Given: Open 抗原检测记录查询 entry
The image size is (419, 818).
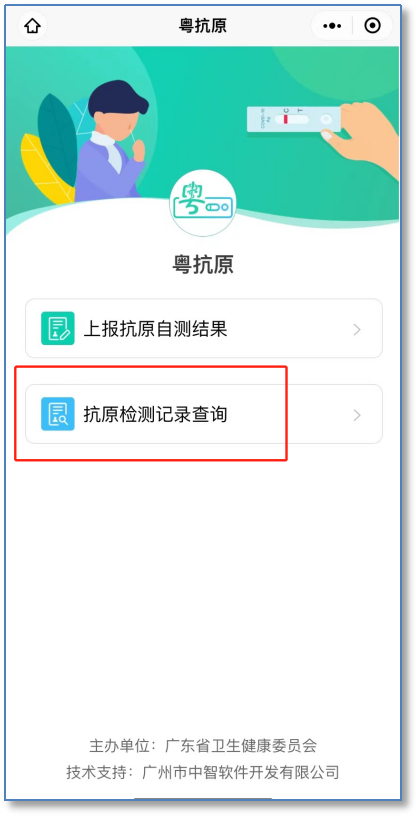Looking at the screenshot, I should point(204,414).
